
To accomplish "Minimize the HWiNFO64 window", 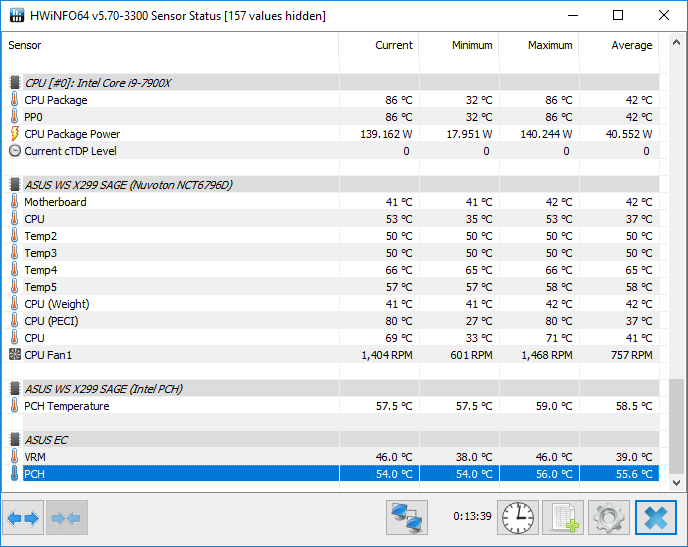I will pos(573,15).
